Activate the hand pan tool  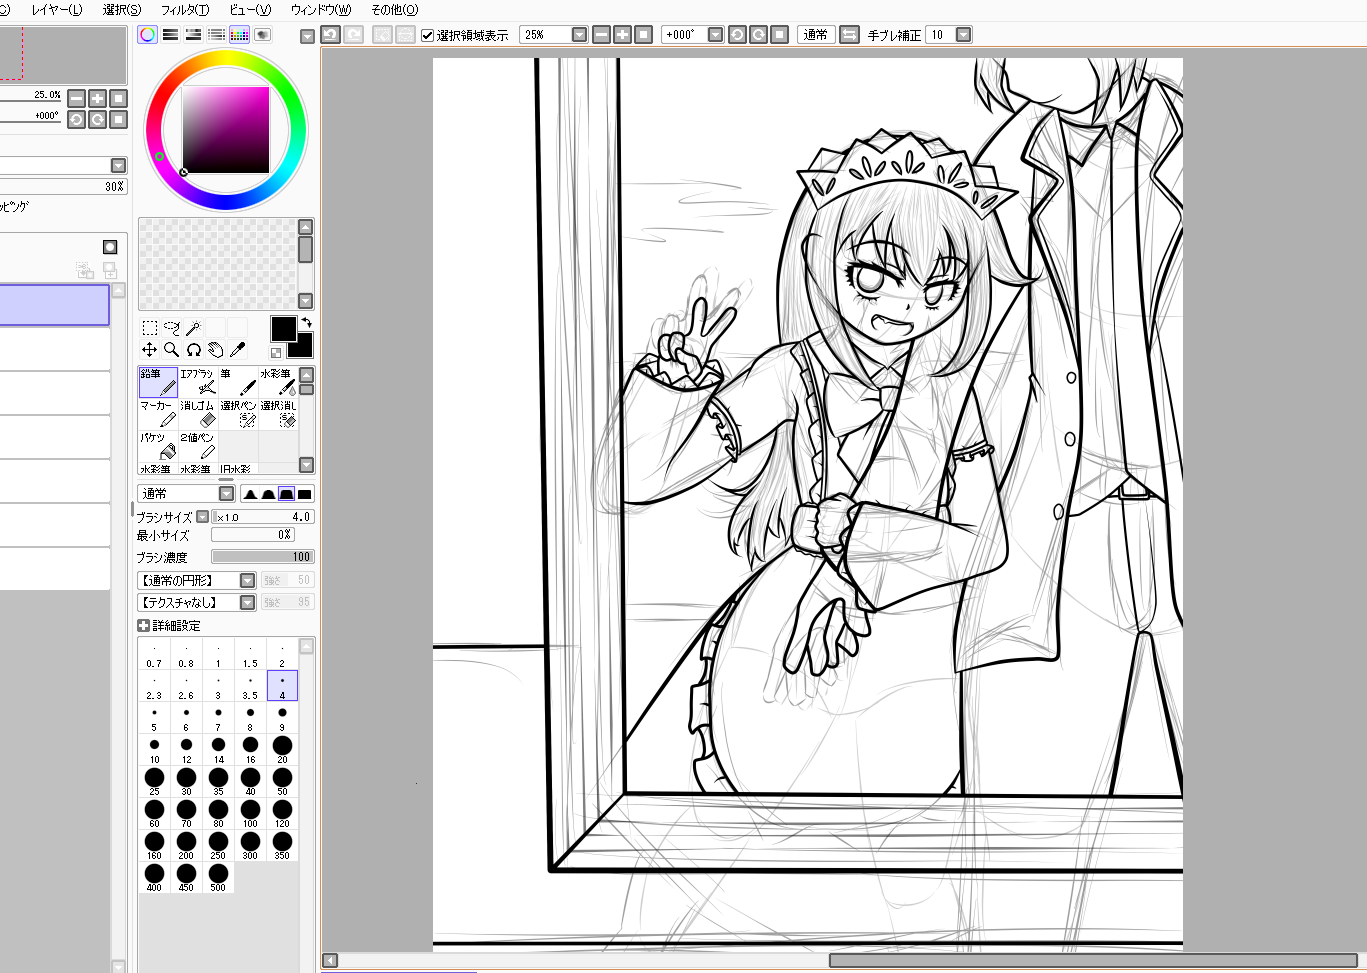215,350
